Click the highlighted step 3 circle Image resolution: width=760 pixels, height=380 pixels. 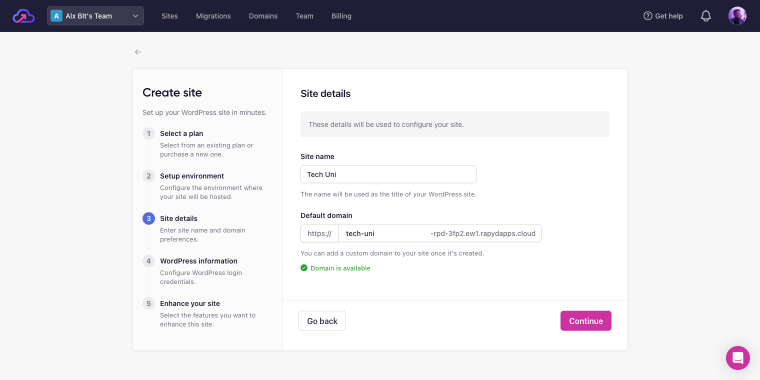148,219
